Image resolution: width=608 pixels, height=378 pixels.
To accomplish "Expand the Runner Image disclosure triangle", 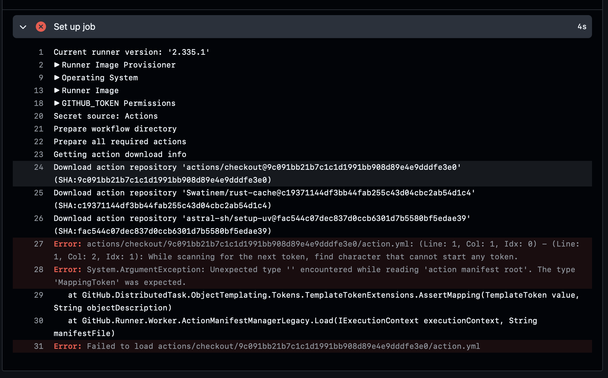I will [57, 90].
